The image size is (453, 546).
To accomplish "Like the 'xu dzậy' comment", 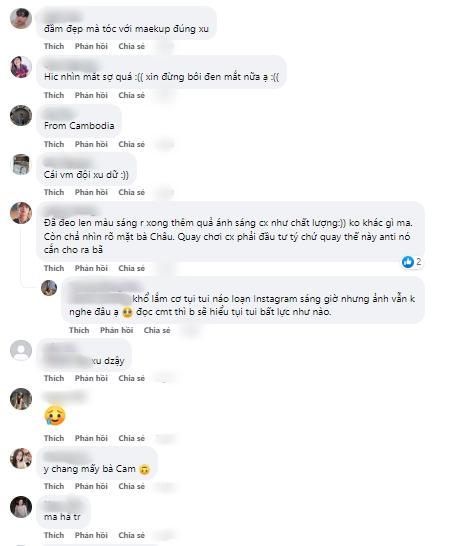I will 54,378.
